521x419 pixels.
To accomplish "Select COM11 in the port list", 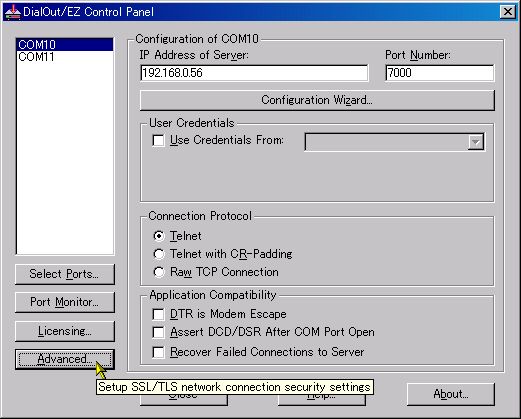I will coord(65,57).
